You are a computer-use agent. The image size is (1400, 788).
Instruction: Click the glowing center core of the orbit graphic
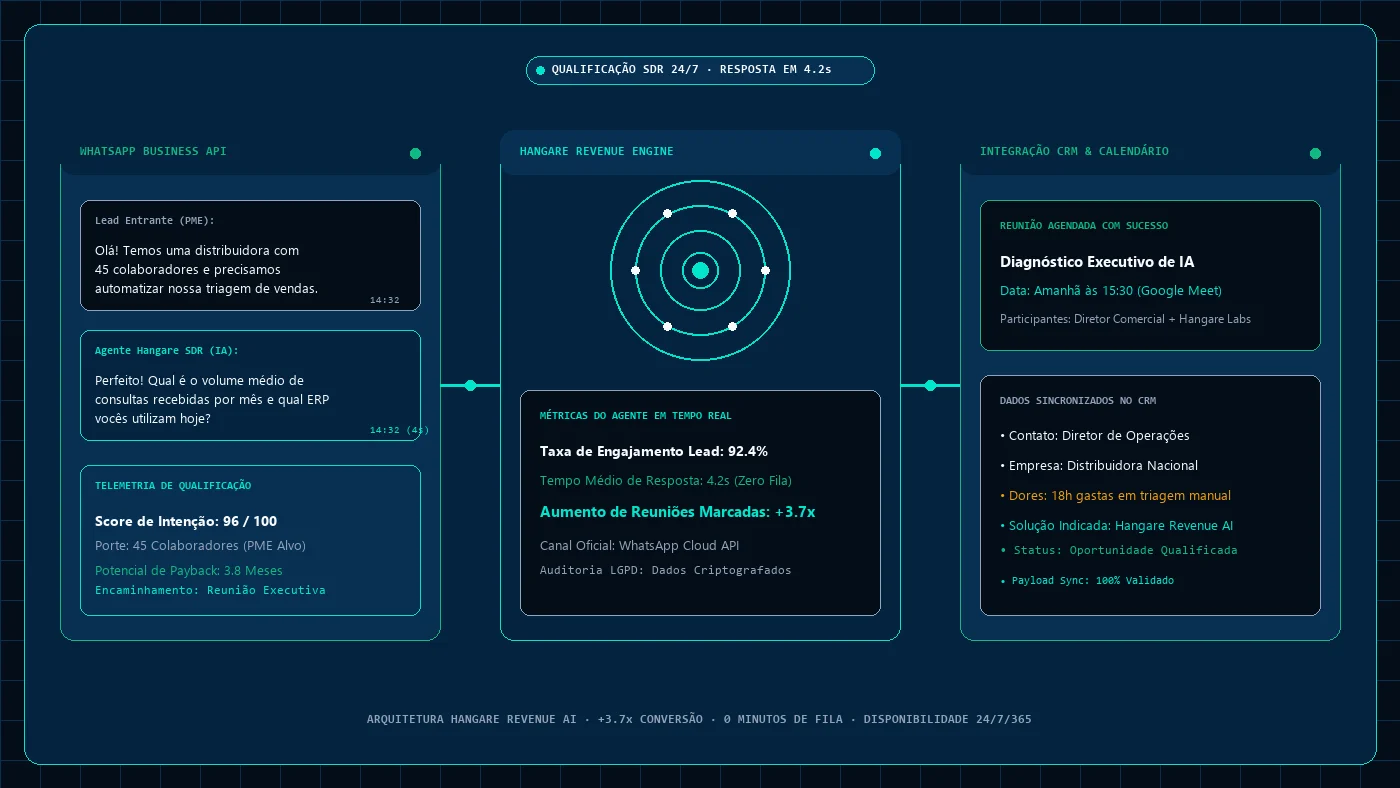[x=700, y=270]
